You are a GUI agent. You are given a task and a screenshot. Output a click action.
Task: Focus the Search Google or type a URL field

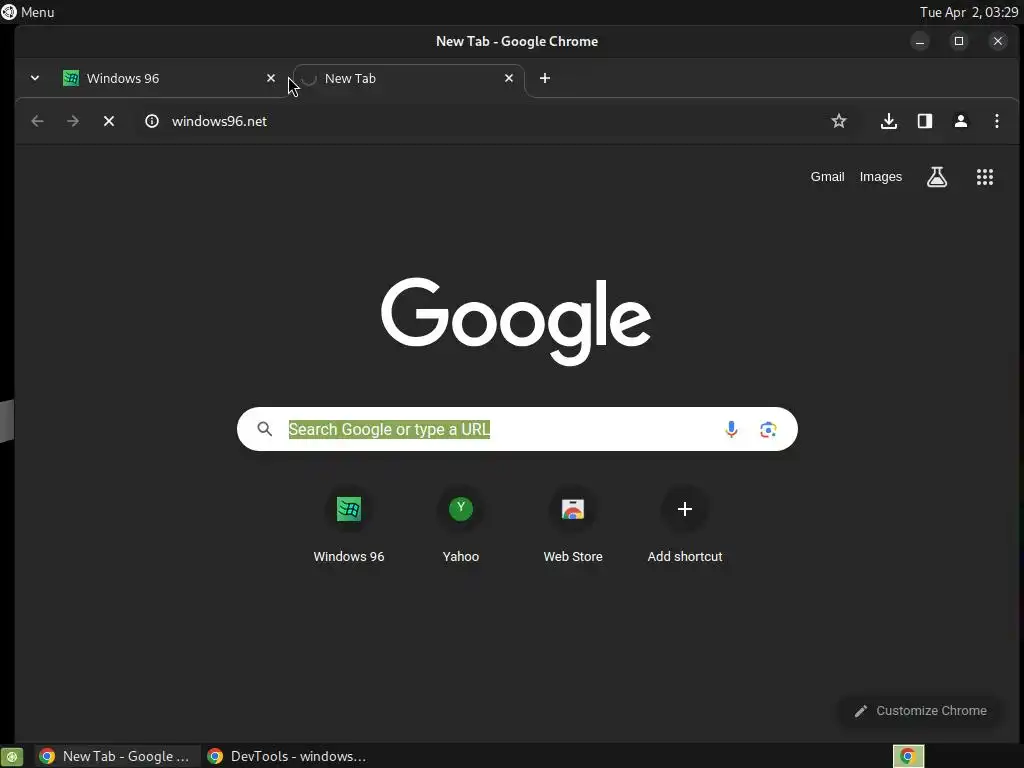(517, 429)
